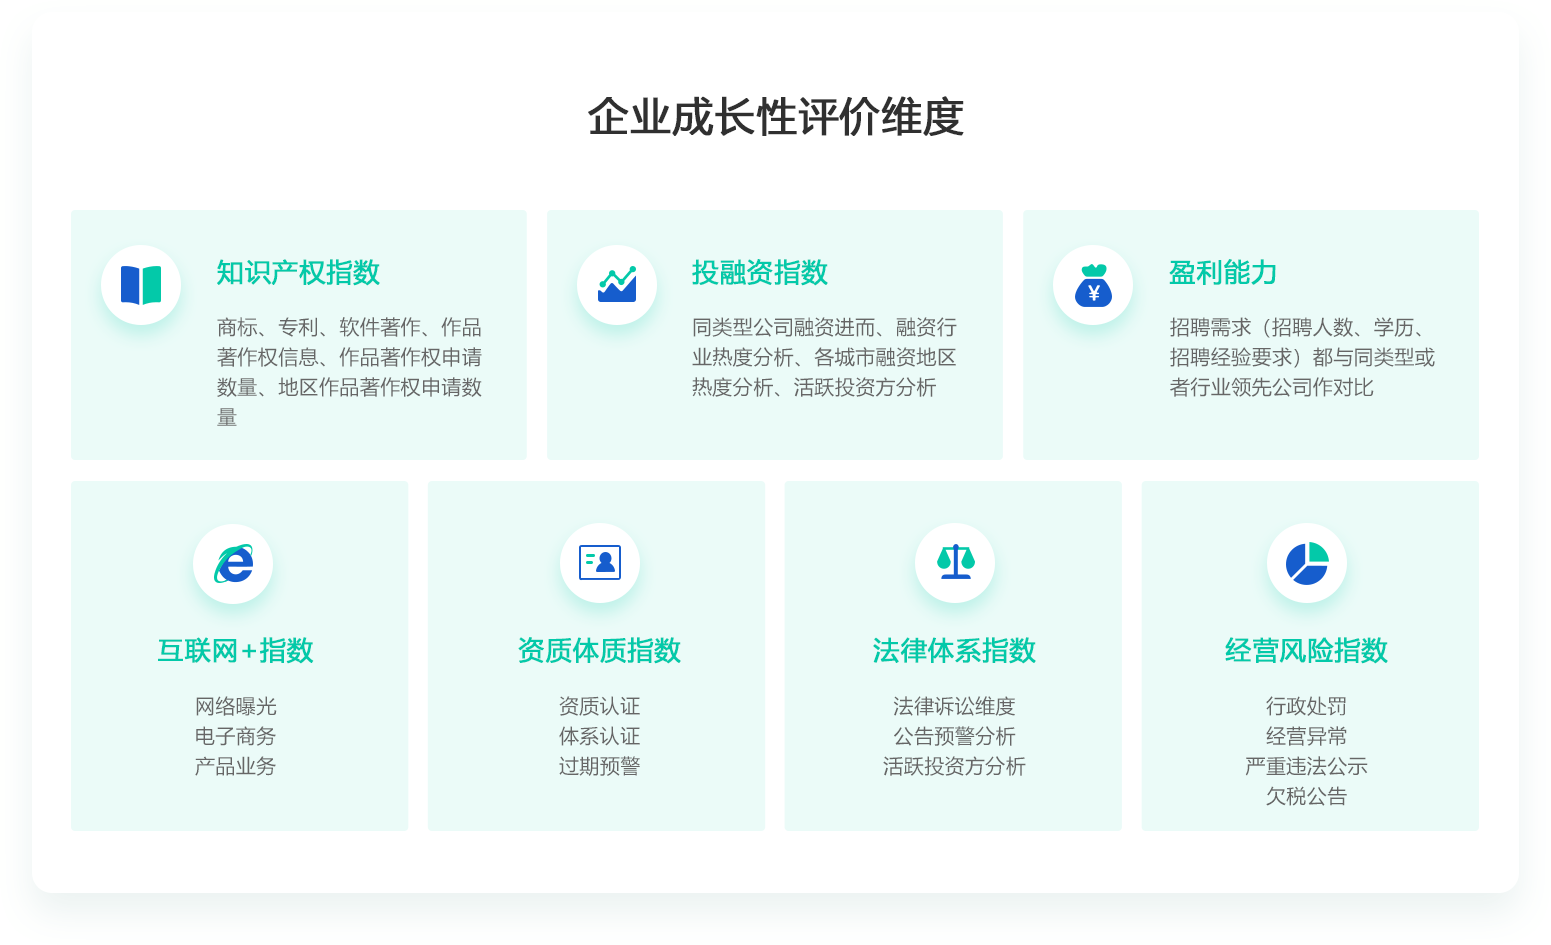Click the 经营异常 item

pos(1306,737)
